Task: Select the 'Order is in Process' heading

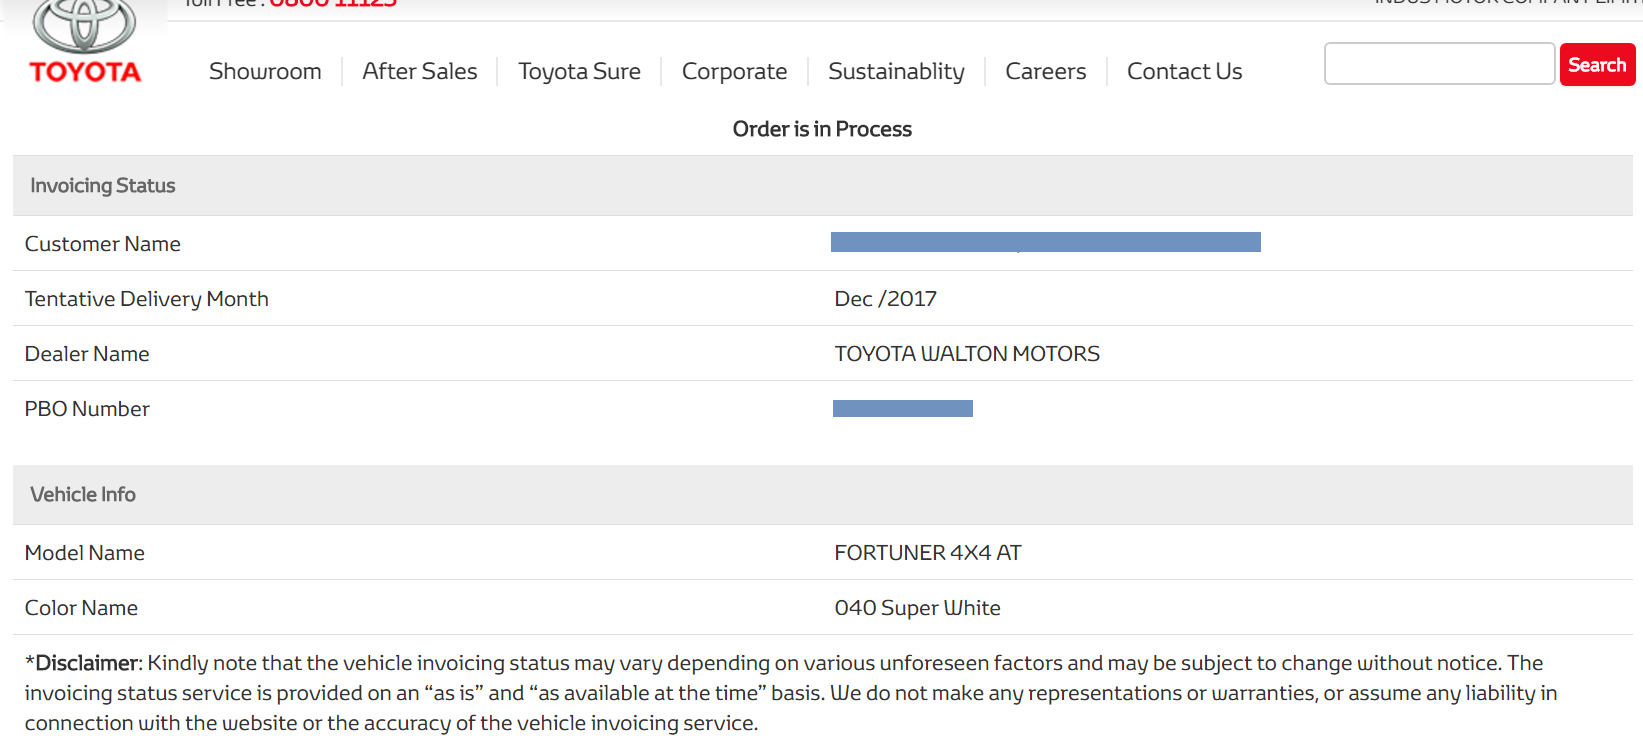Action: (822, 129)
